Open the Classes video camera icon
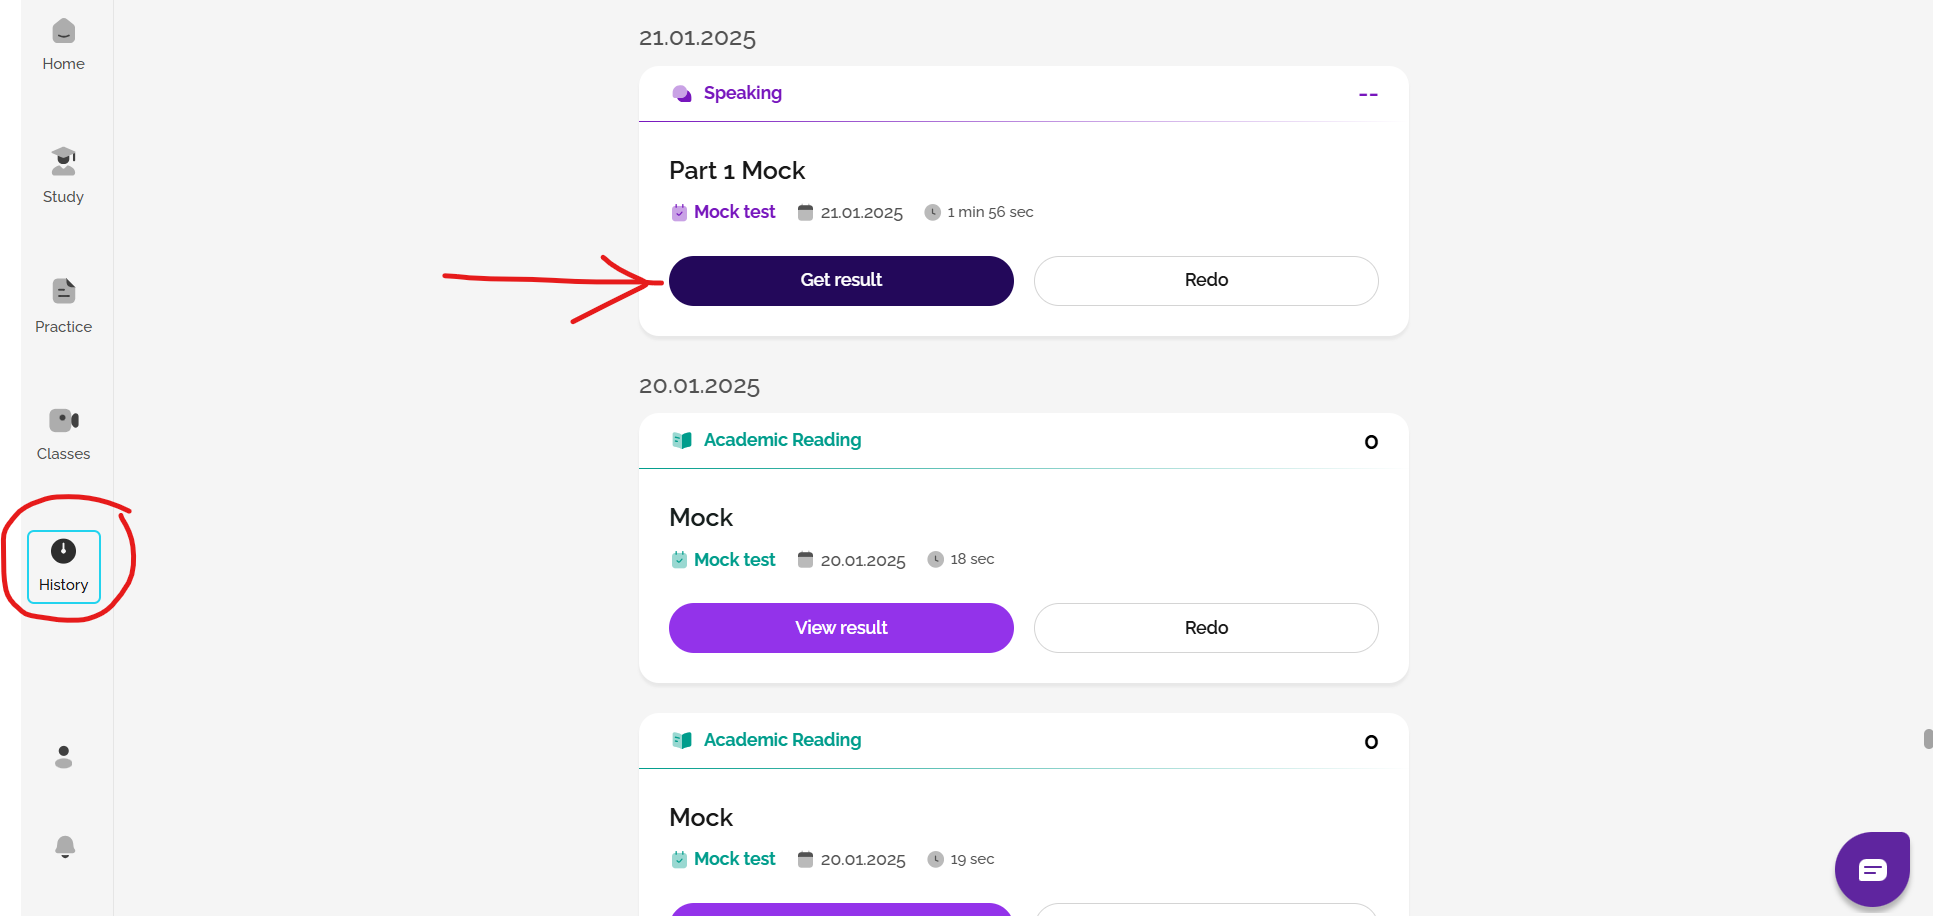 (63, 420)
